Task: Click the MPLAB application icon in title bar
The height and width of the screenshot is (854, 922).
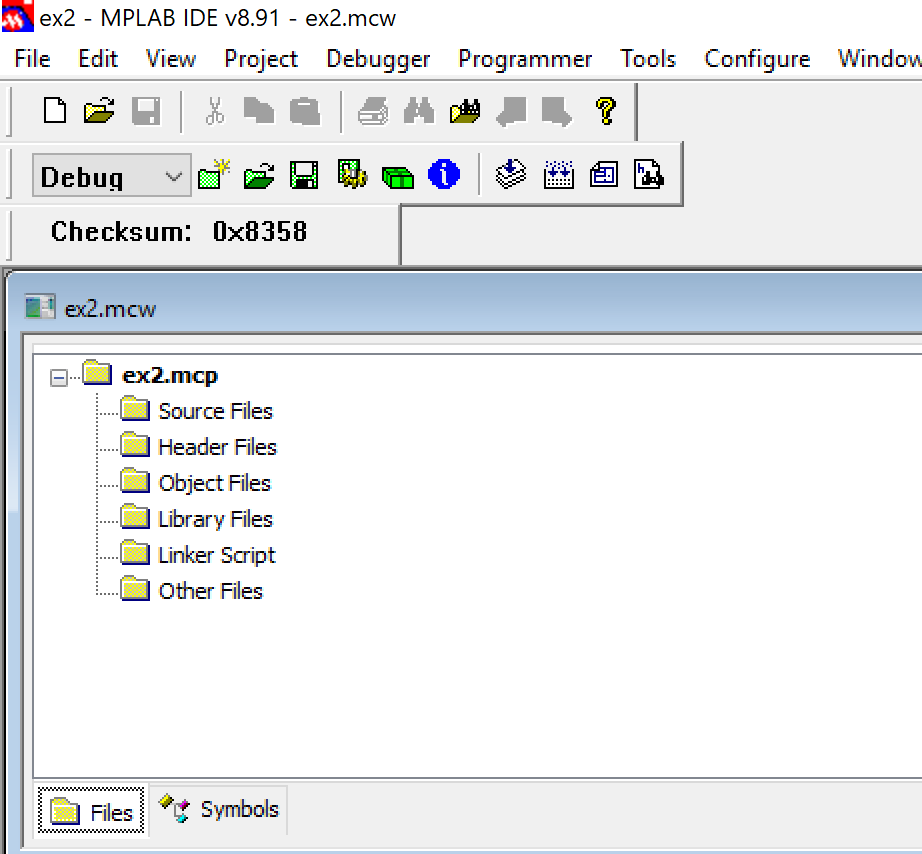Action: tap(18, 16)
